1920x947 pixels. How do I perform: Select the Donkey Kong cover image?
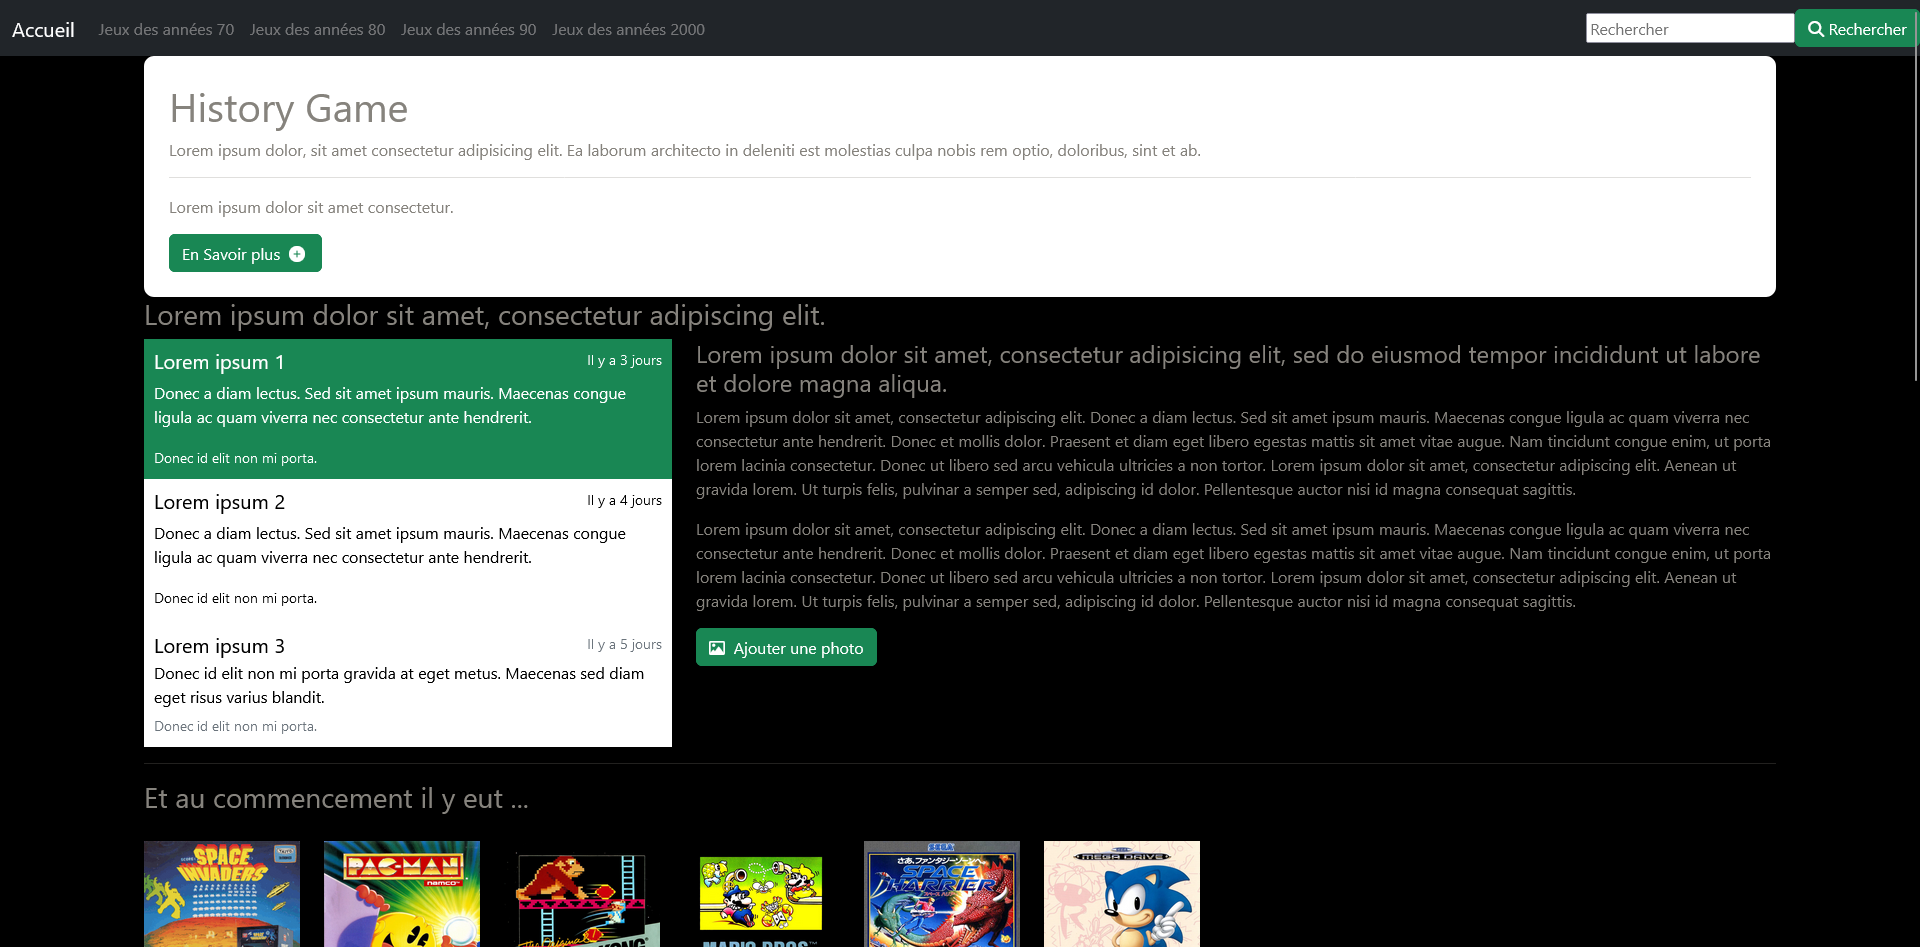(582, 898)
